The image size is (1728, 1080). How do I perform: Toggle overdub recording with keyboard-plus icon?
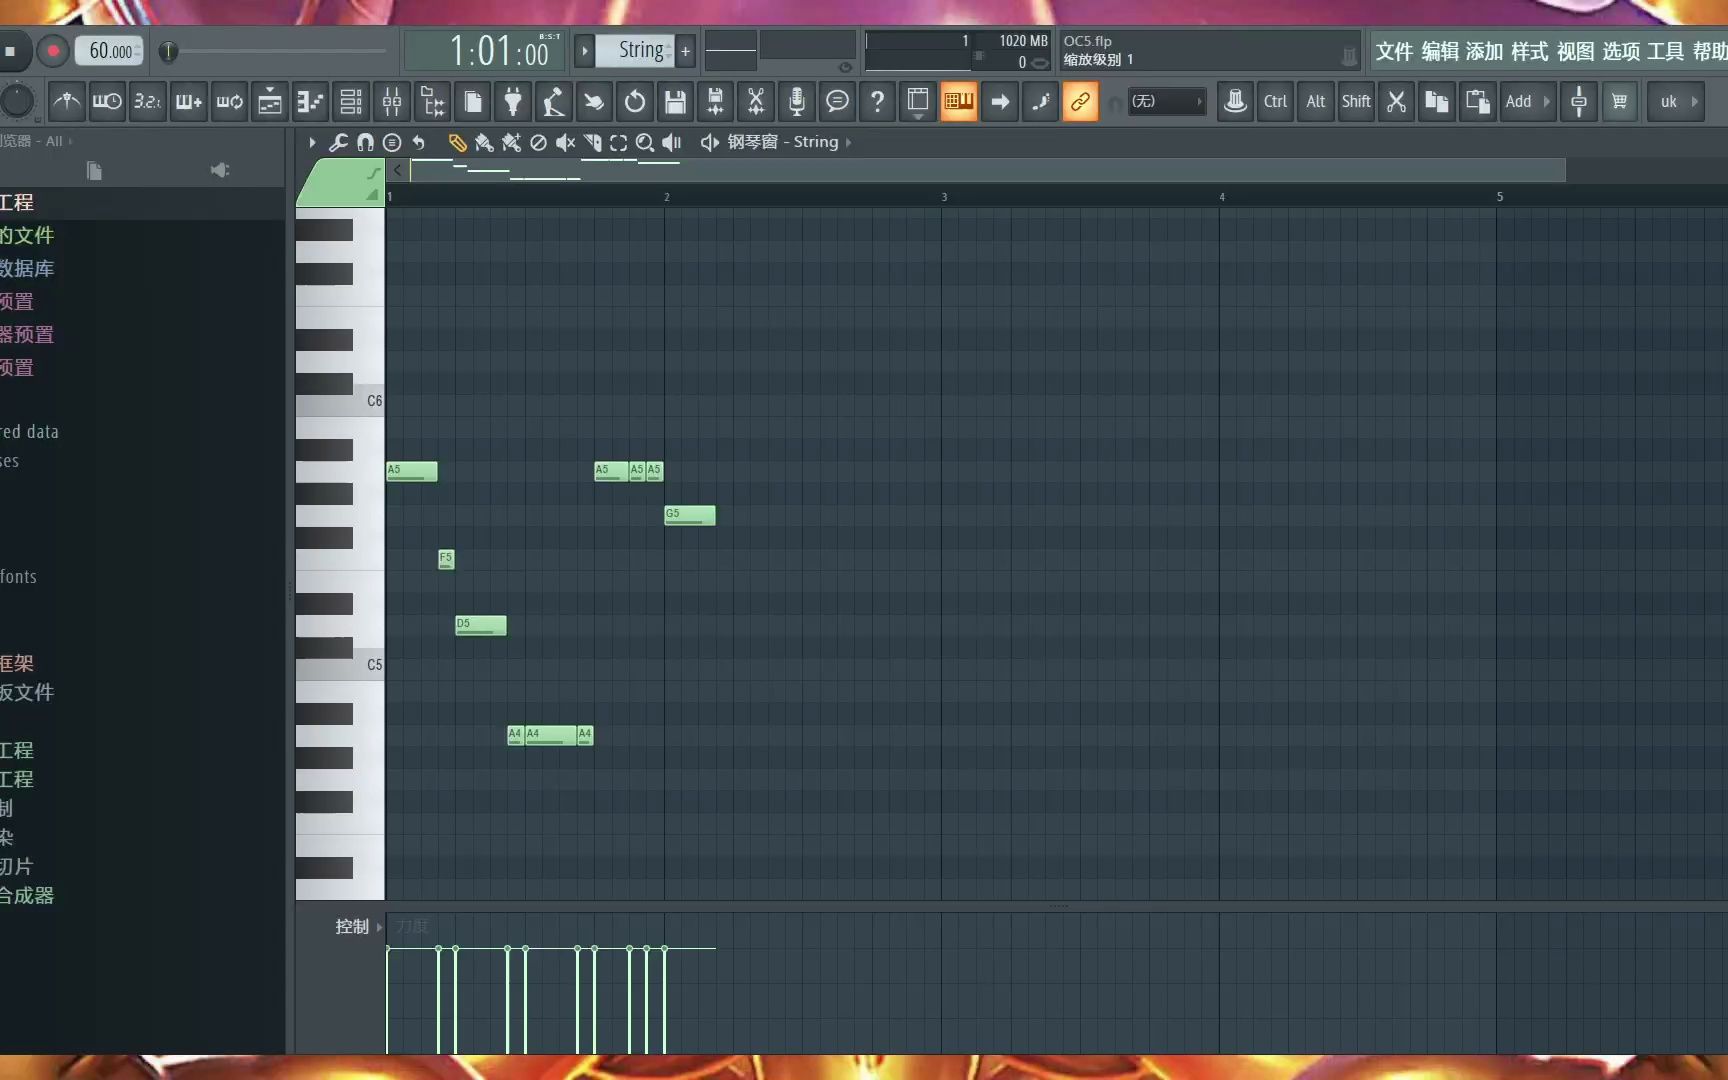189,102
